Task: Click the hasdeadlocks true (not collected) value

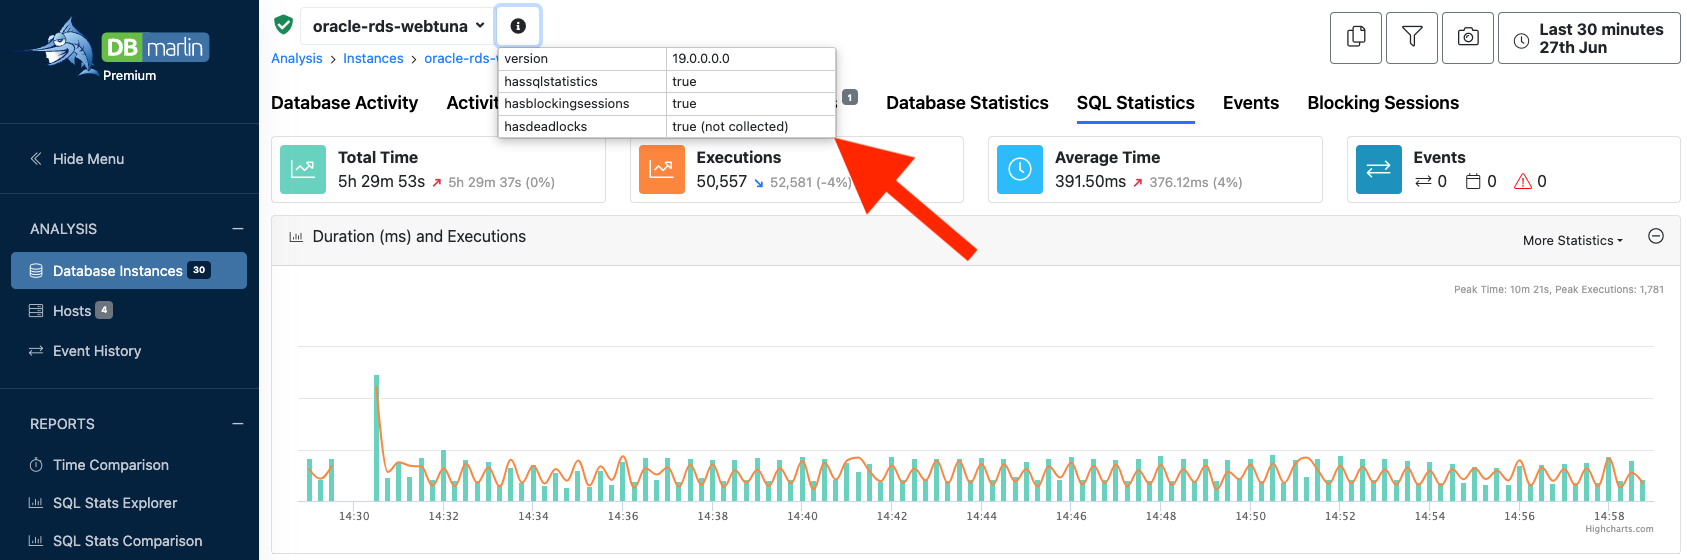Action: point(730,127)
